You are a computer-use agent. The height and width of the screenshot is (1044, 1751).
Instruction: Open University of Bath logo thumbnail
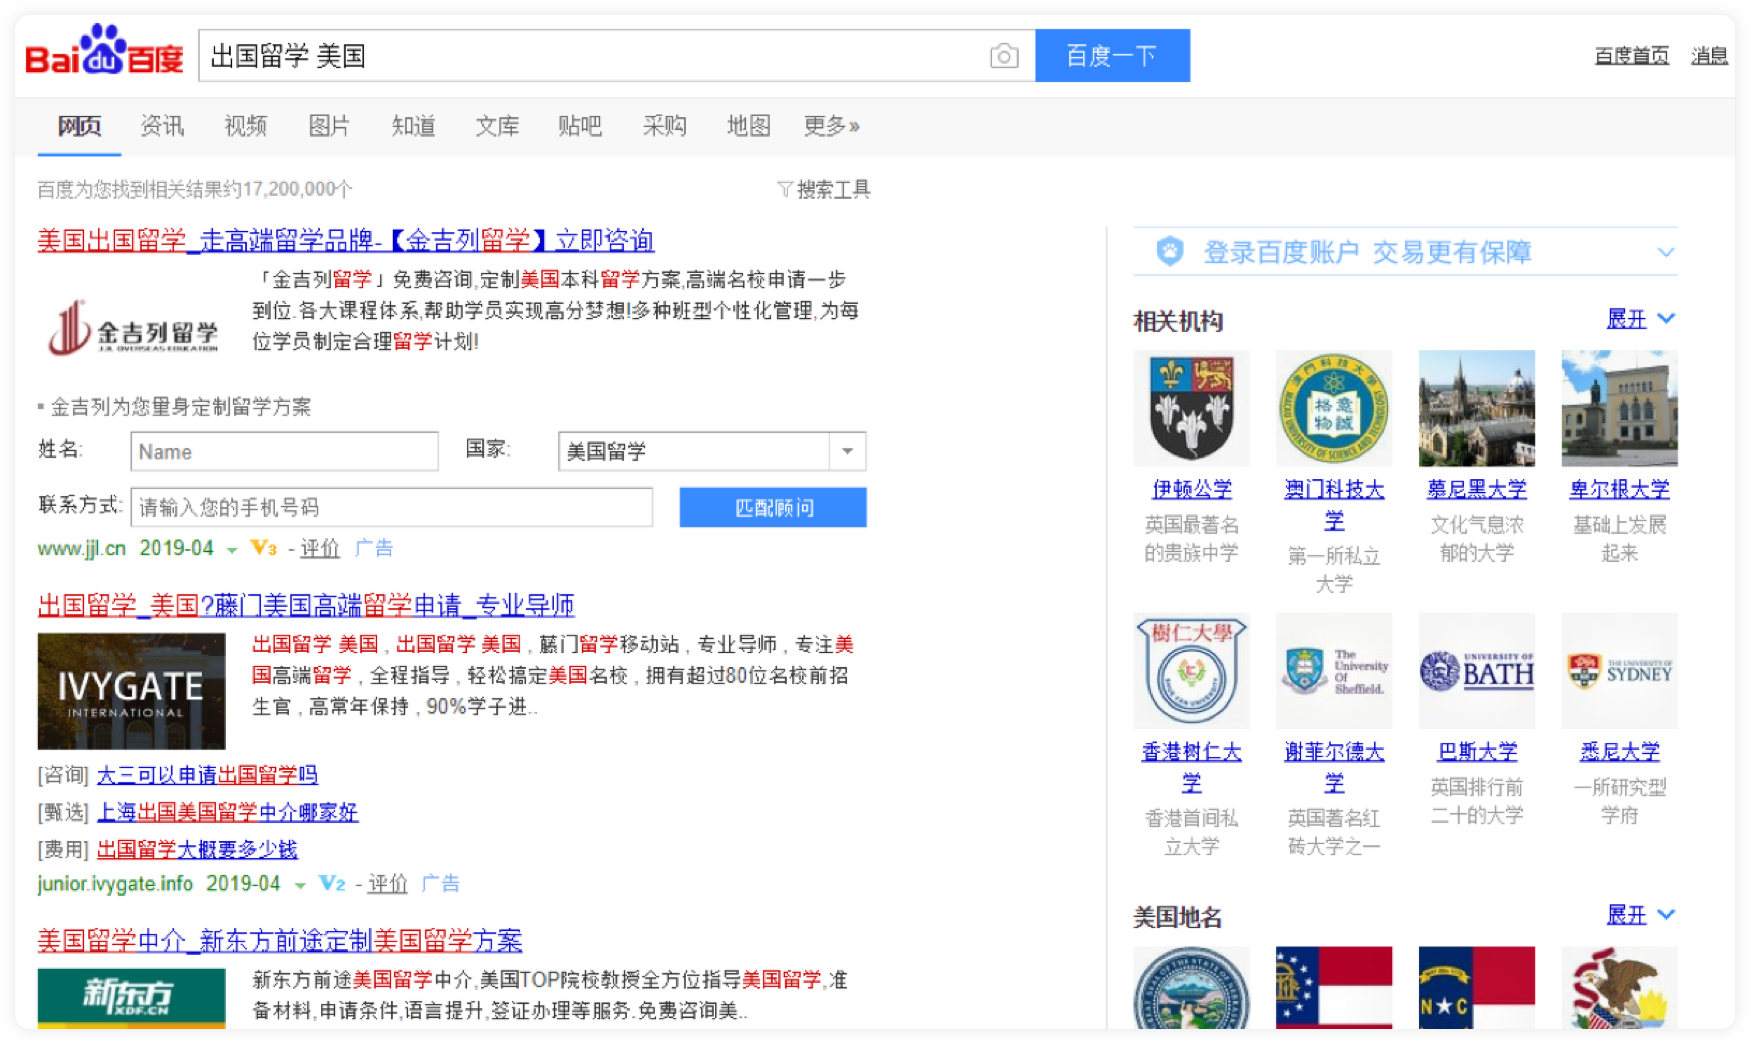1476,671
